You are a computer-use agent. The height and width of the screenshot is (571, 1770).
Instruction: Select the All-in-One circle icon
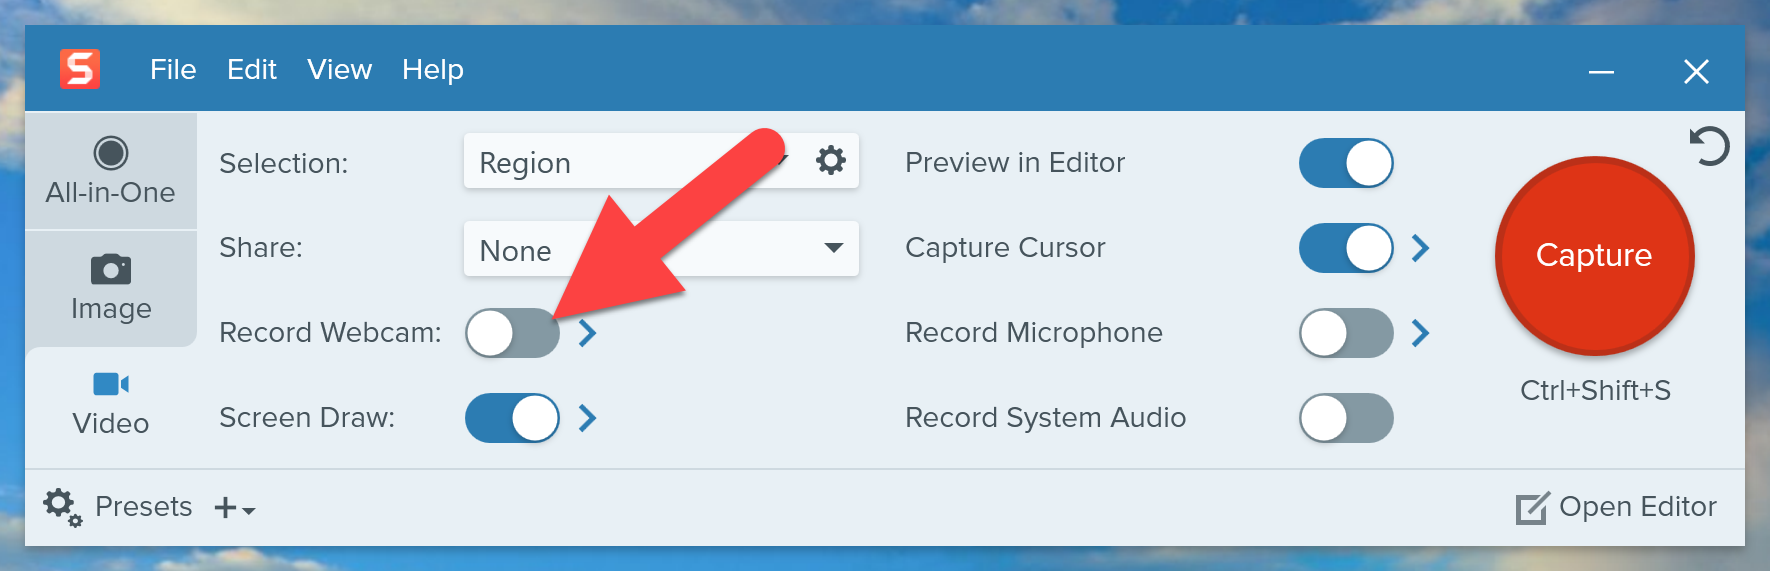[x=110, y=154]
